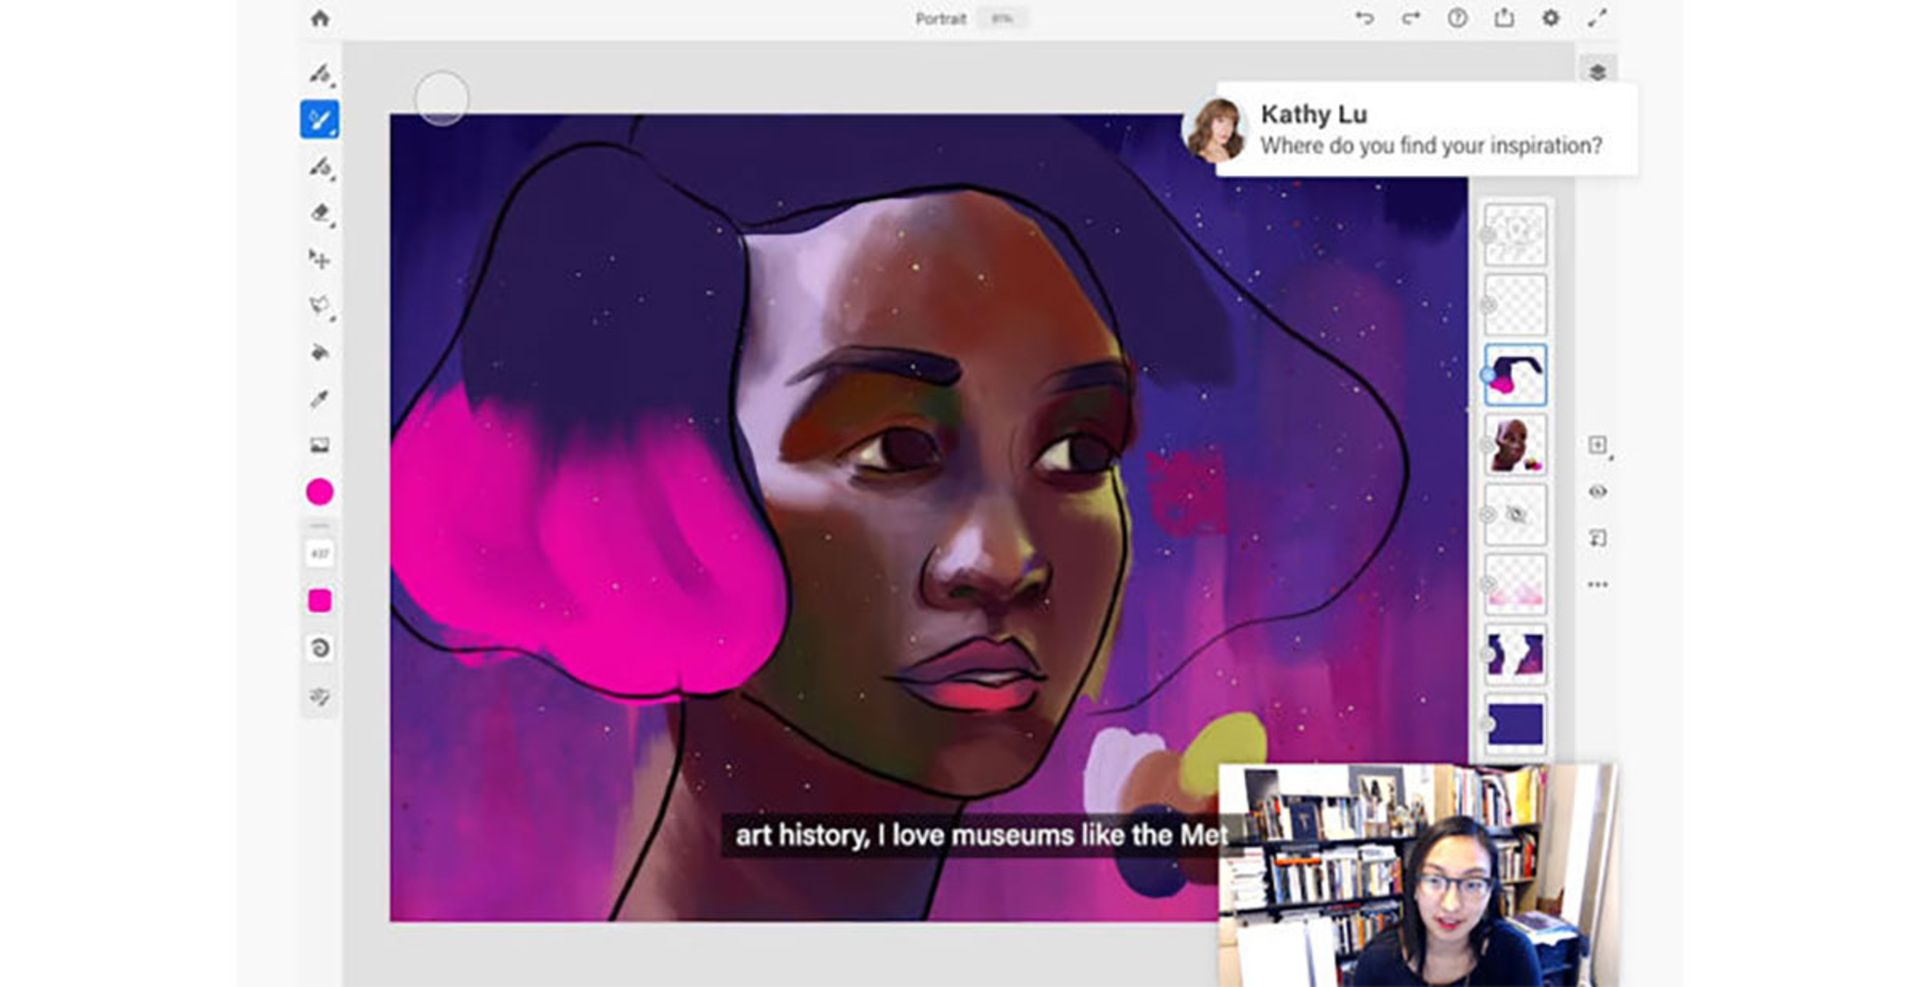Screen dimensions: 1920x987
Task: Open the layer more options ellipsis
Action: point(1597,584)
